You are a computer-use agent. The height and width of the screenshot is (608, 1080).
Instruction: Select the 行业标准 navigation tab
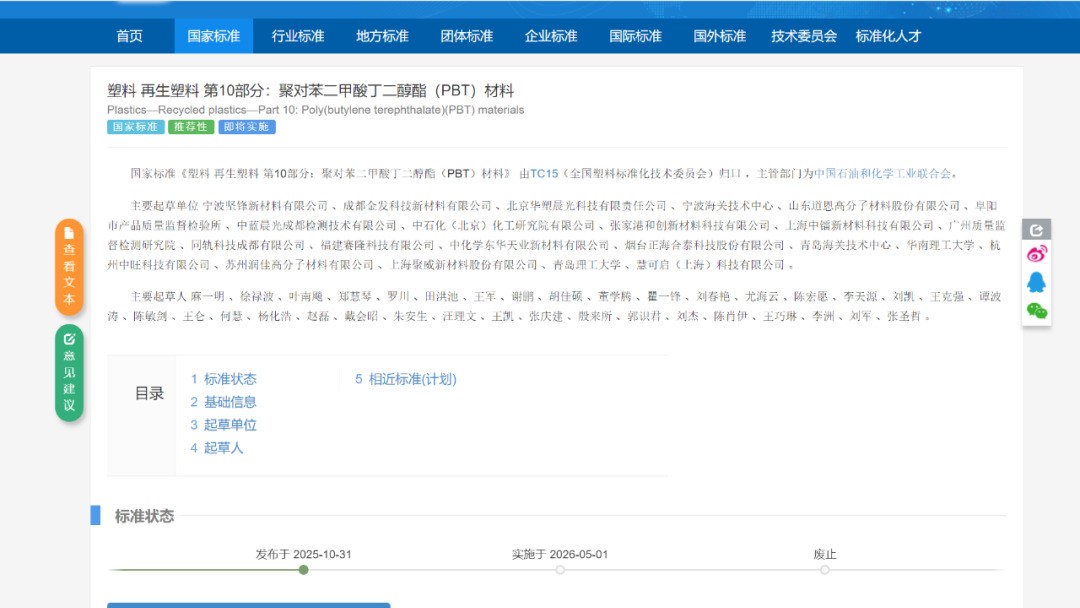click(x=298, y=36)
